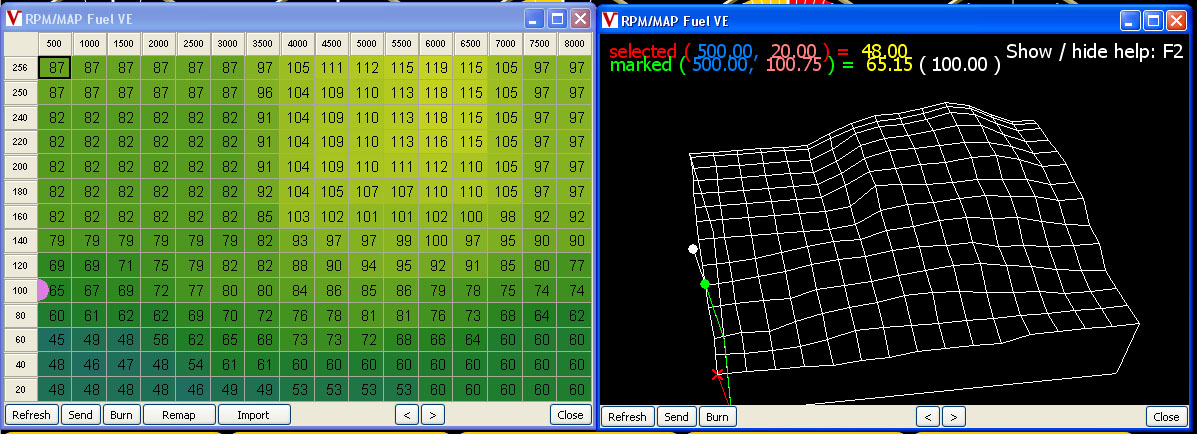The width and height of the screenshot is (1197, 434).
Task: Select the 8000 RPM column header
Action: pos(574,43)
